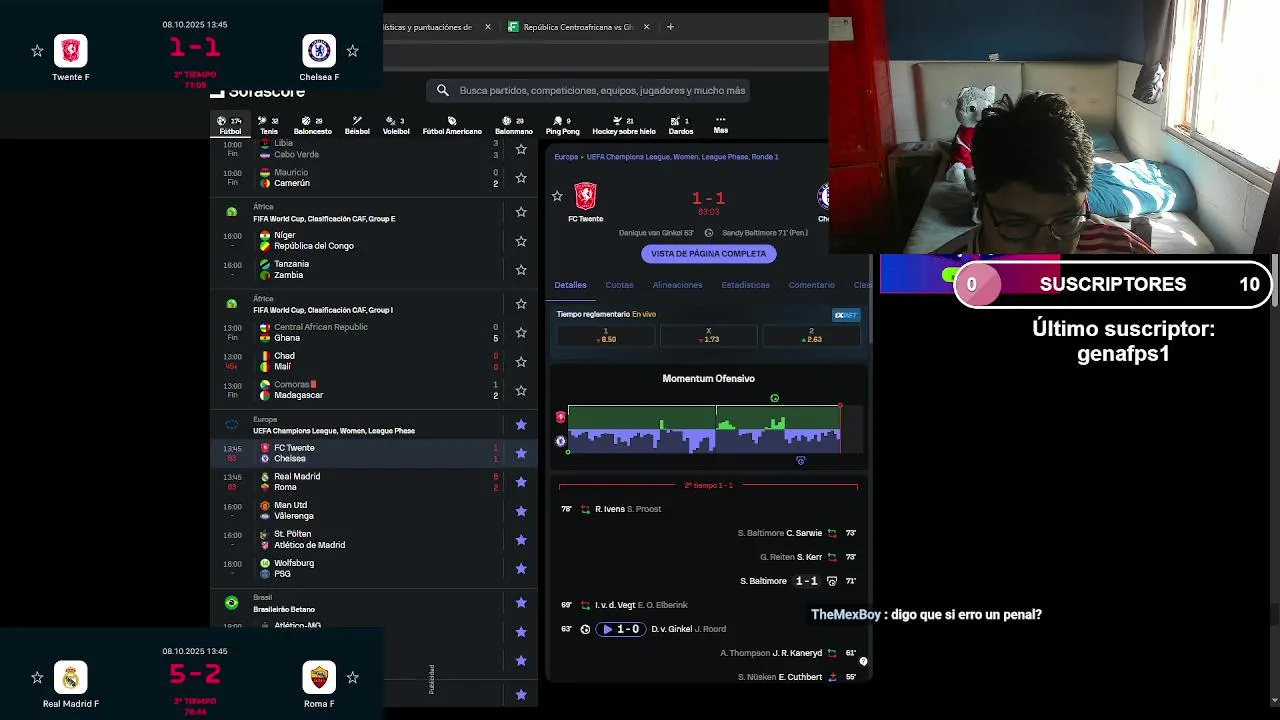
Task: Open the St. Pölten vs Atlético de Madrid row
Action: click(x=375, y=540)
